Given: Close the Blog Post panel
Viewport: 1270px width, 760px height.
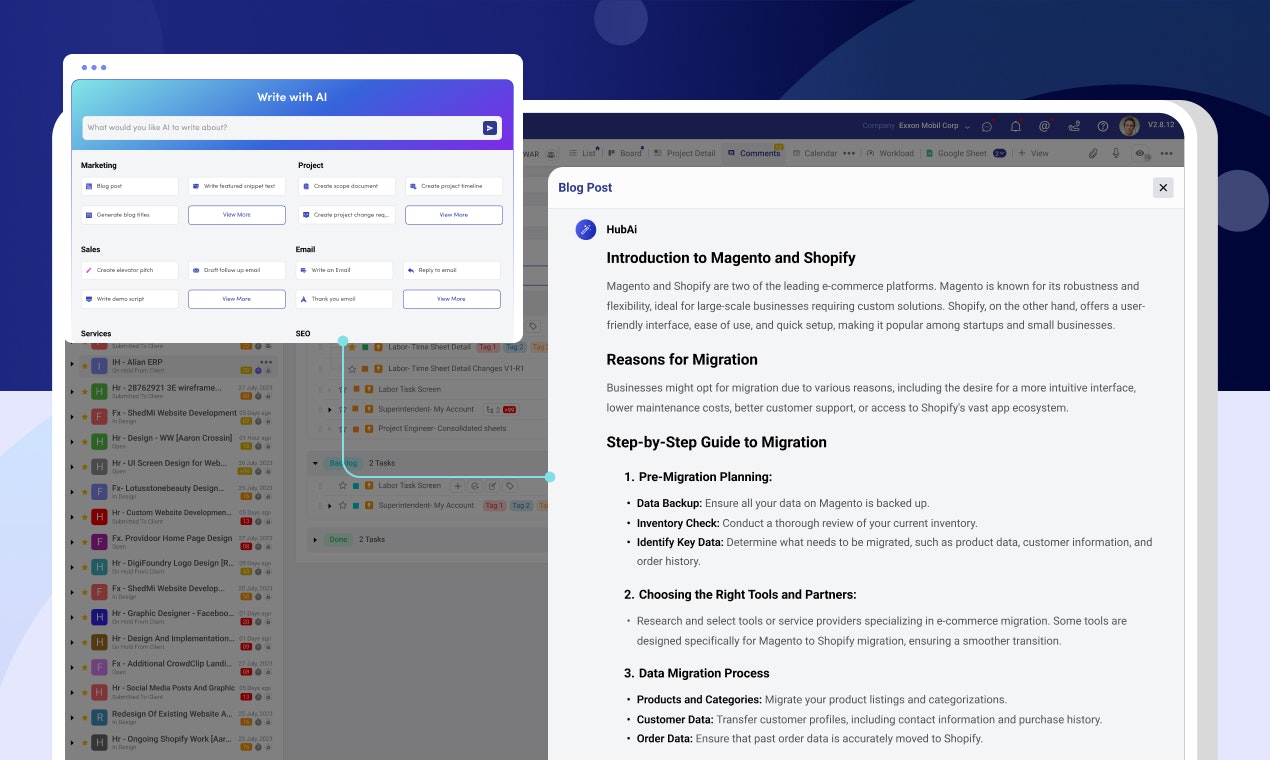Looking at the screenshot, I should (1162, 187).
